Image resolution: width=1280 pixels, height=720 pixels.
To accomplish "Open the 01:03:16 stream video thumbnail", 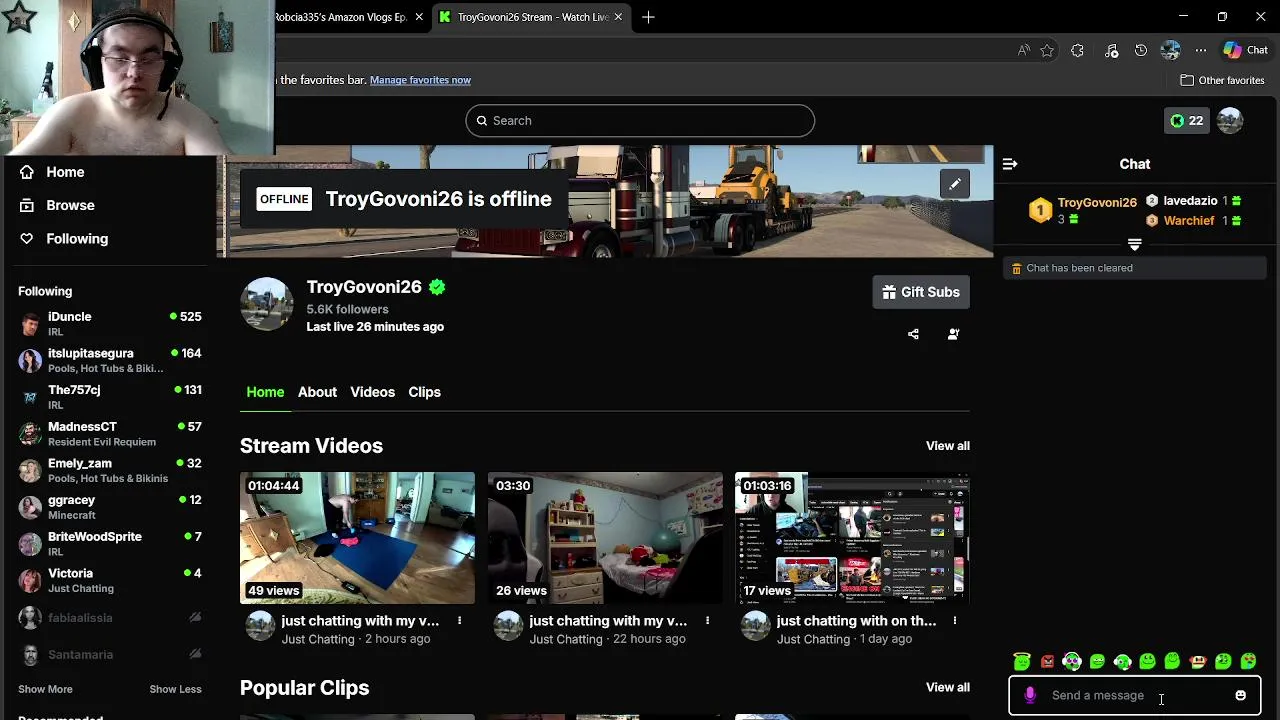I will 852,538.
